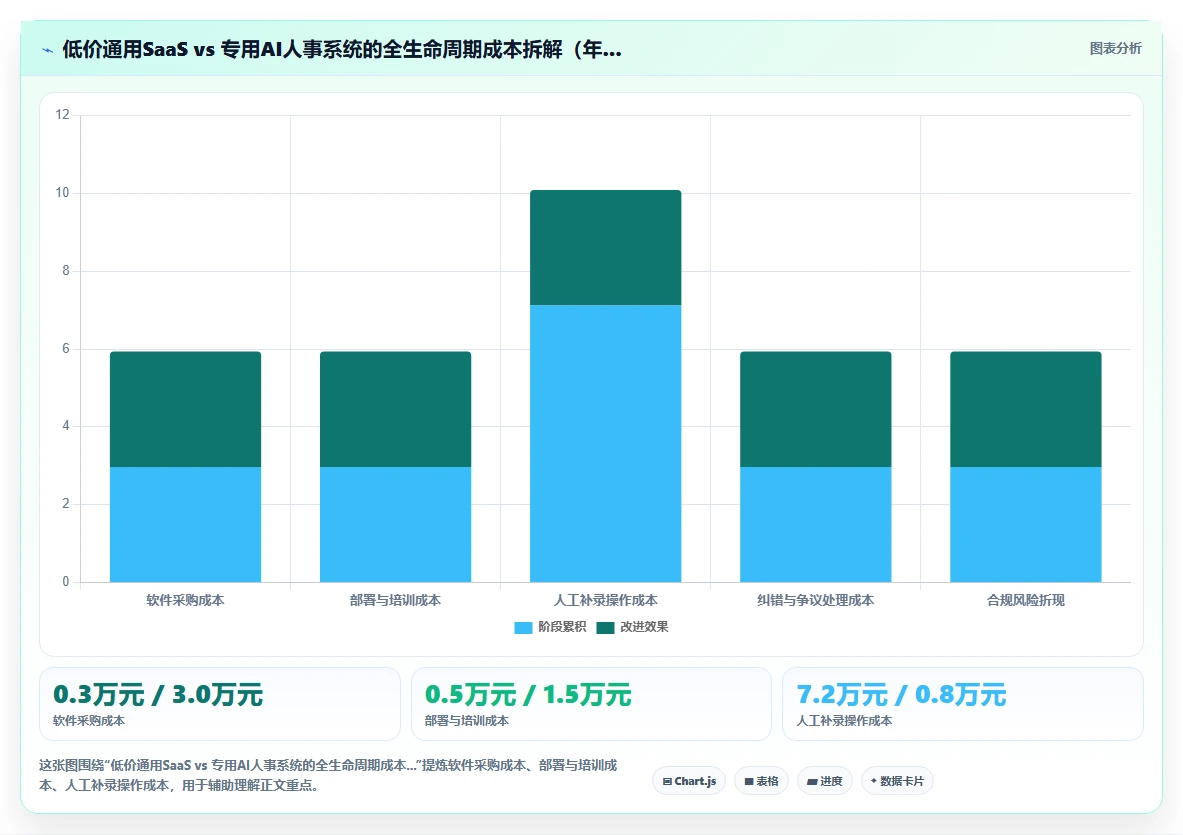The image size is (1183, 835).
Task: Click the 0.5万元 / 1.5万元 card value
Action: click(x=528, y=694)
